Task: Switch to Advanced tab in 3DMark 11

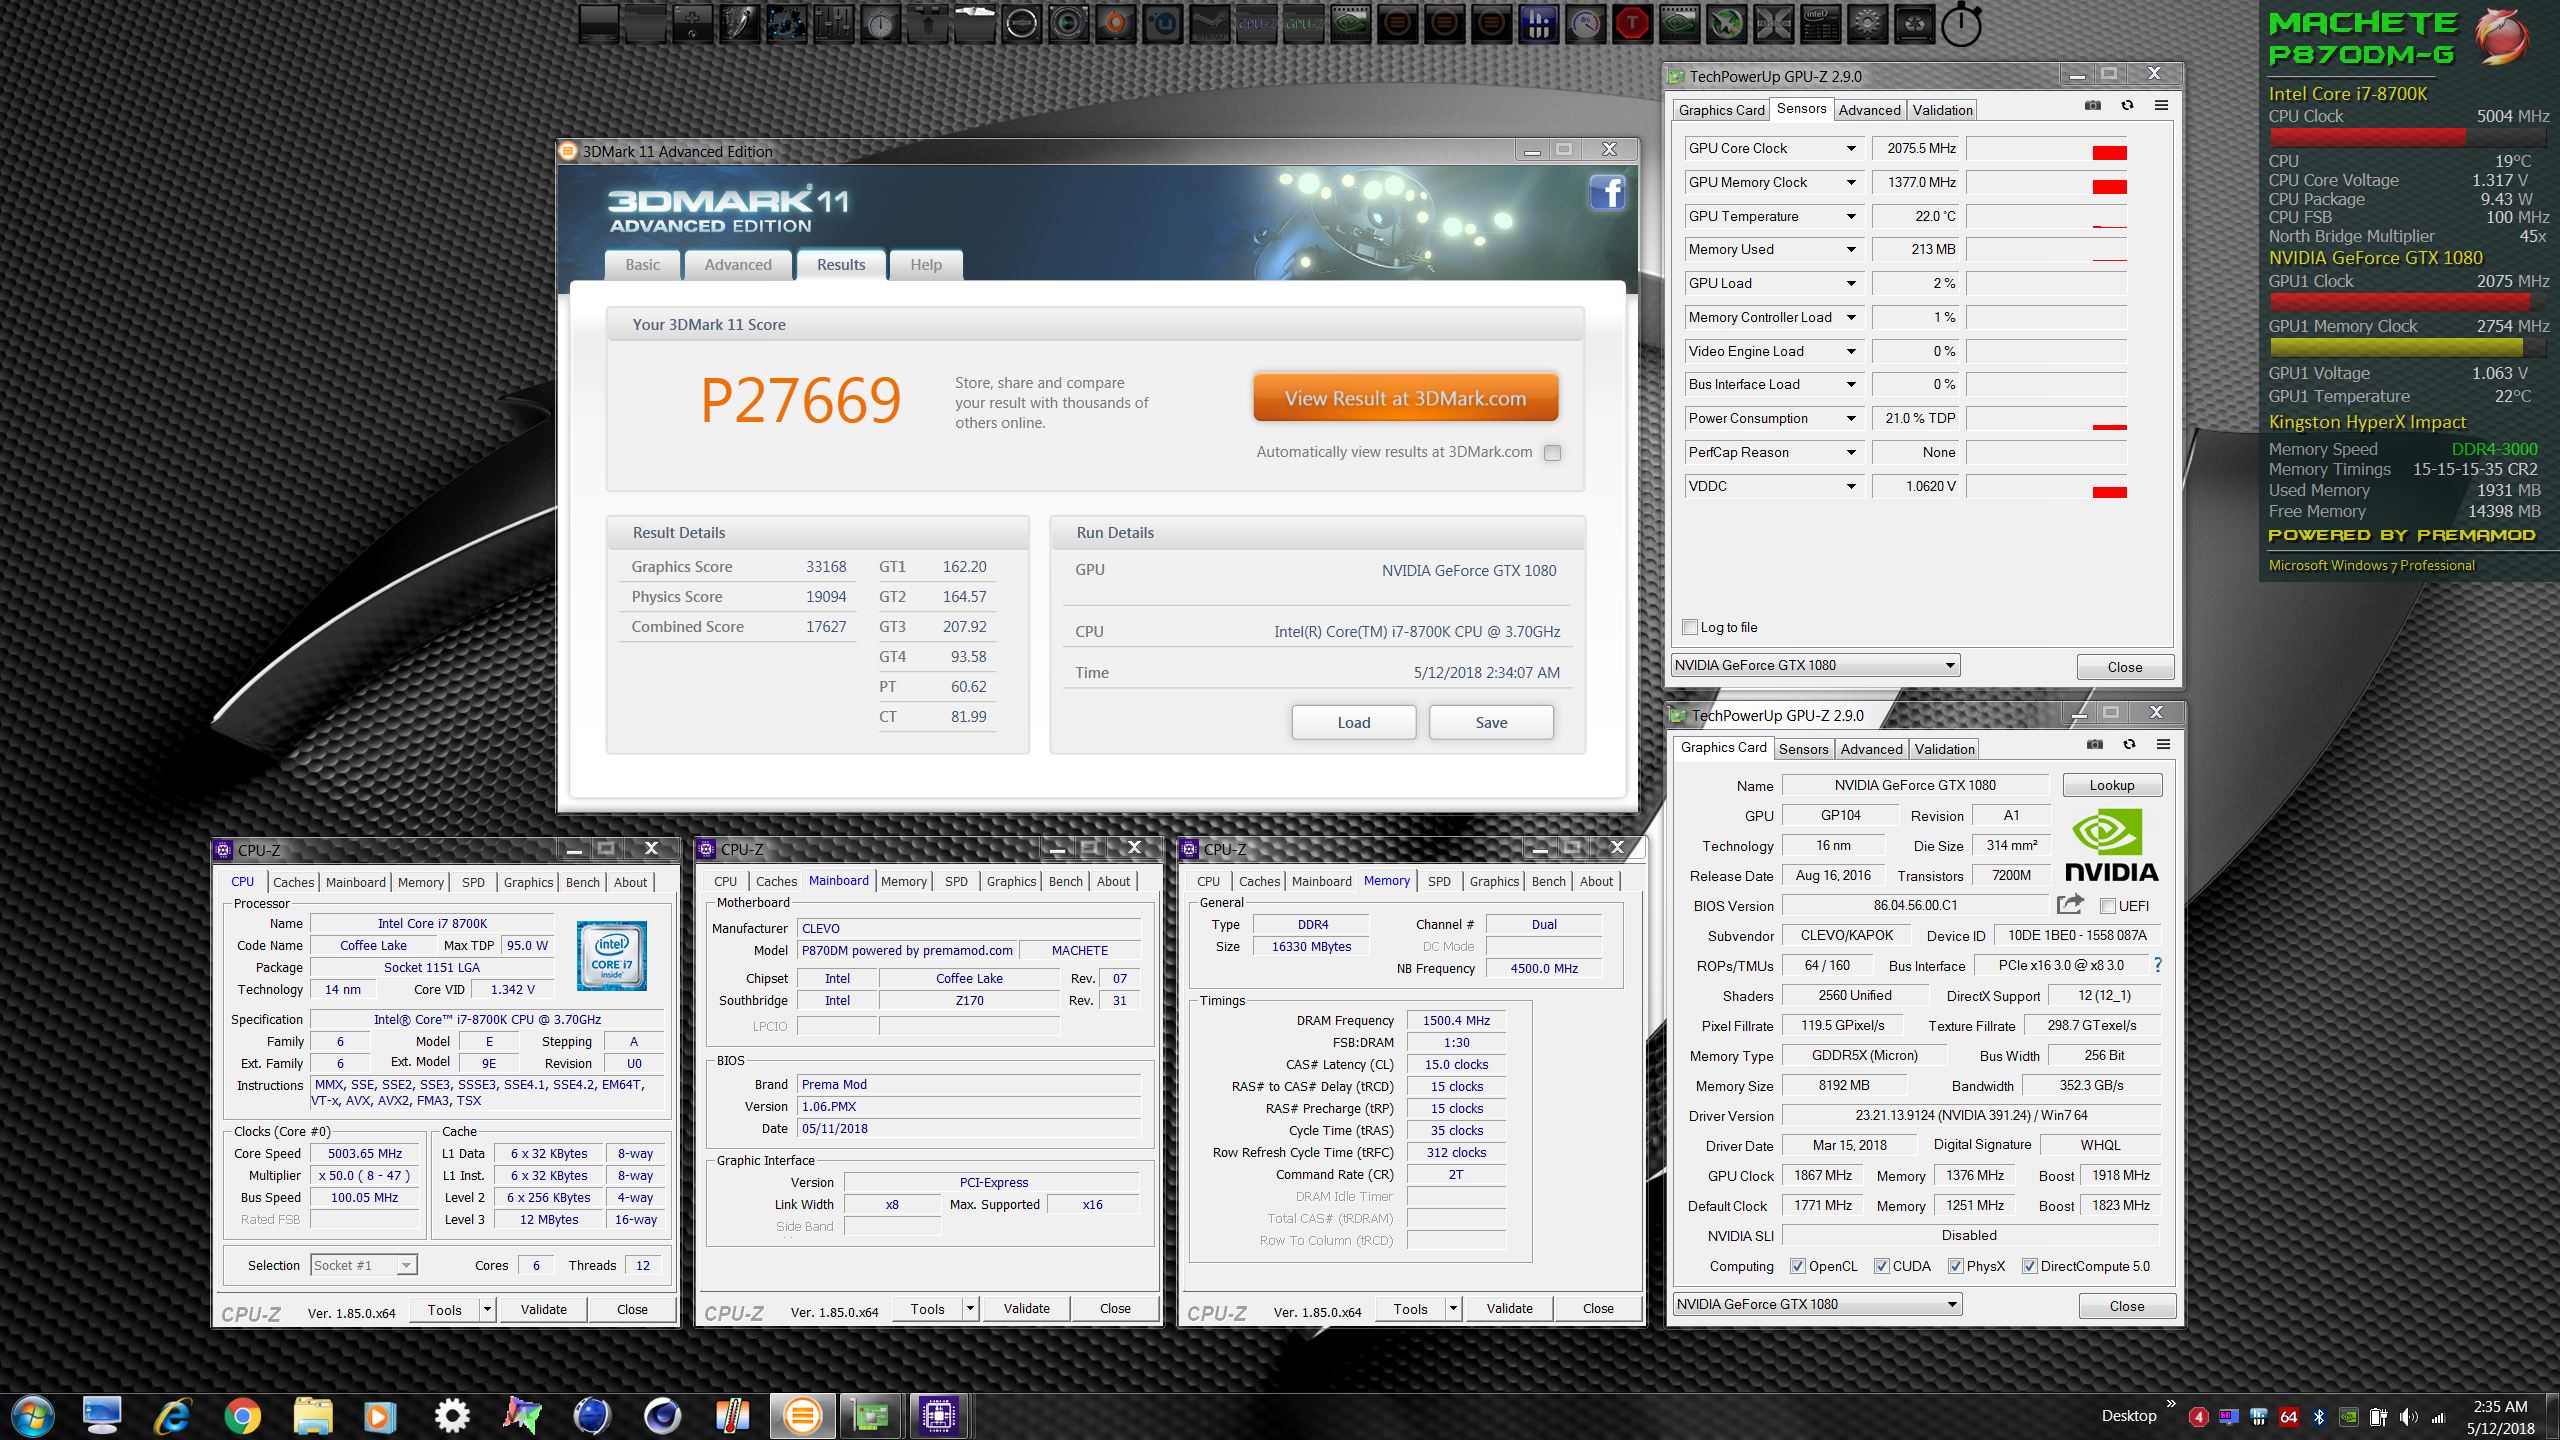Action: (x=738, y=265)
